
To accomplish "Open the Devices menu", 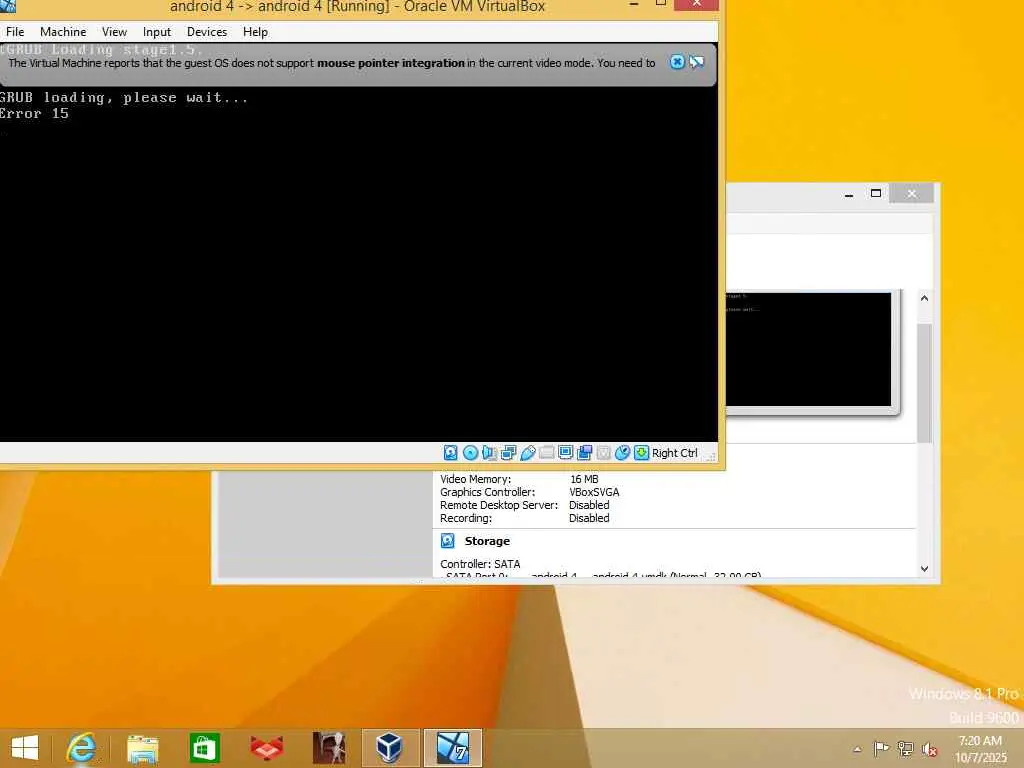I will point(207,32).
